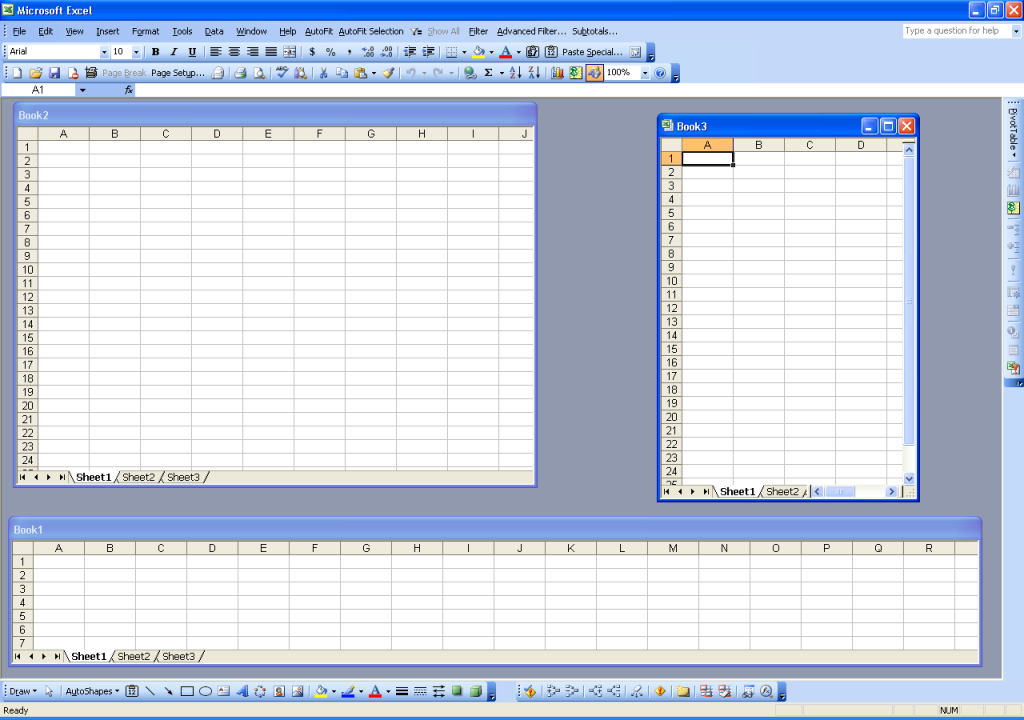Open the Data menu

(x=214, y=31)
